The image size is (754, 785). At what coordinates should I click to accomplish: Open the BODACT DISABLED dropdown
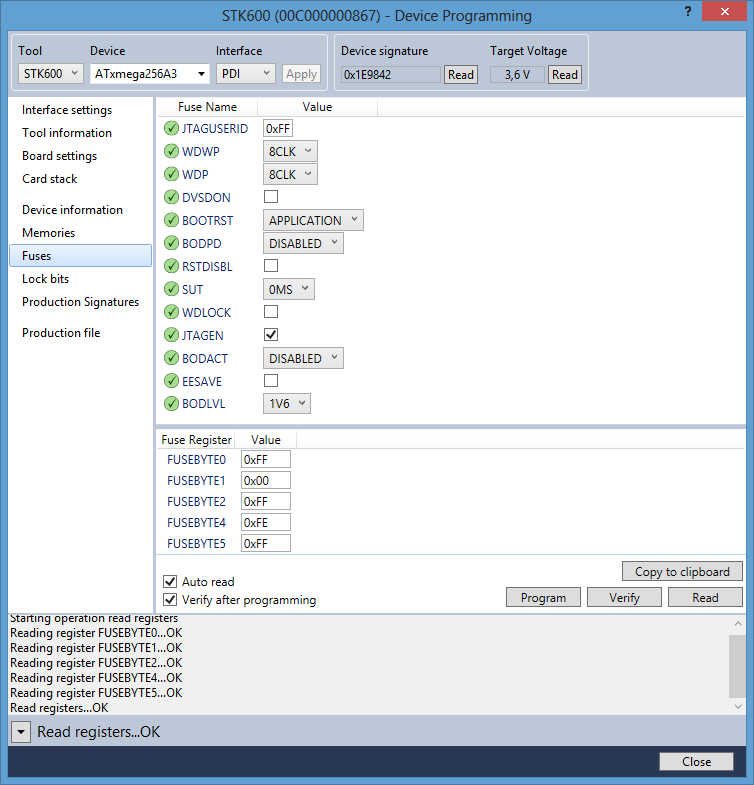tap(303, 358)
